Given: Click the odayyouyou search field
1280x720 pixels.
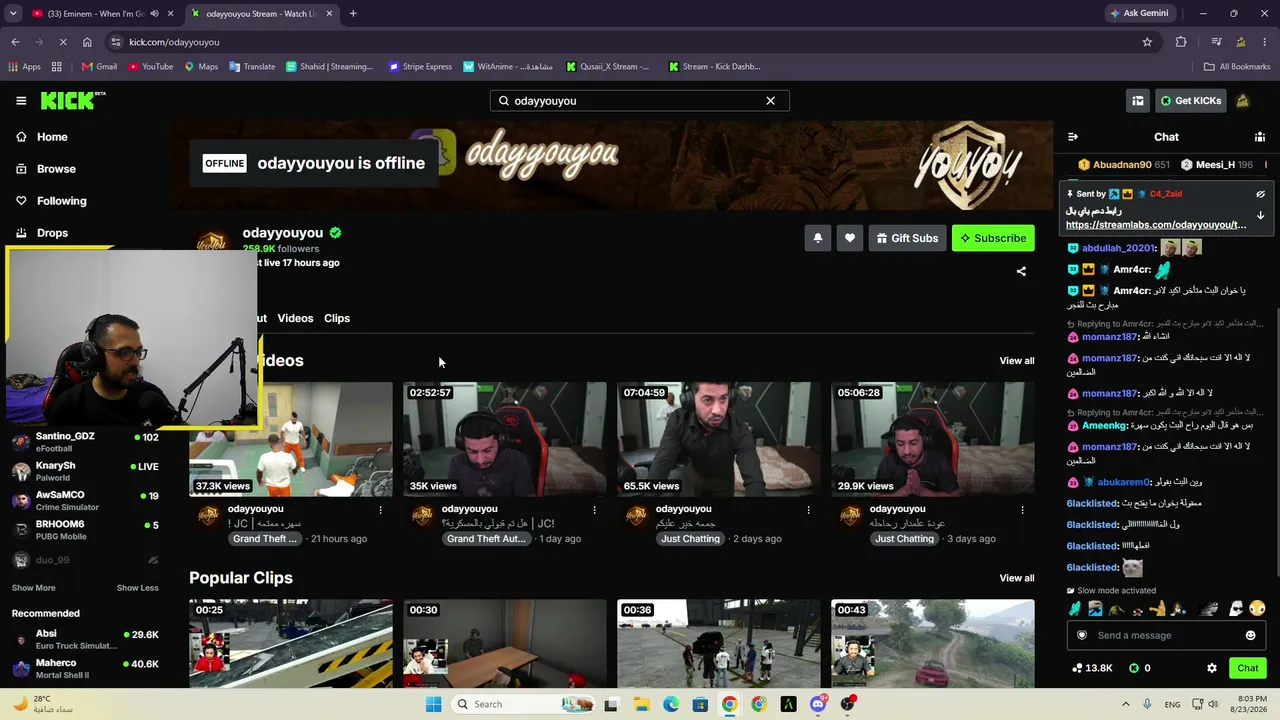Looking at the screenshot, I should click(x=639, y=101).
